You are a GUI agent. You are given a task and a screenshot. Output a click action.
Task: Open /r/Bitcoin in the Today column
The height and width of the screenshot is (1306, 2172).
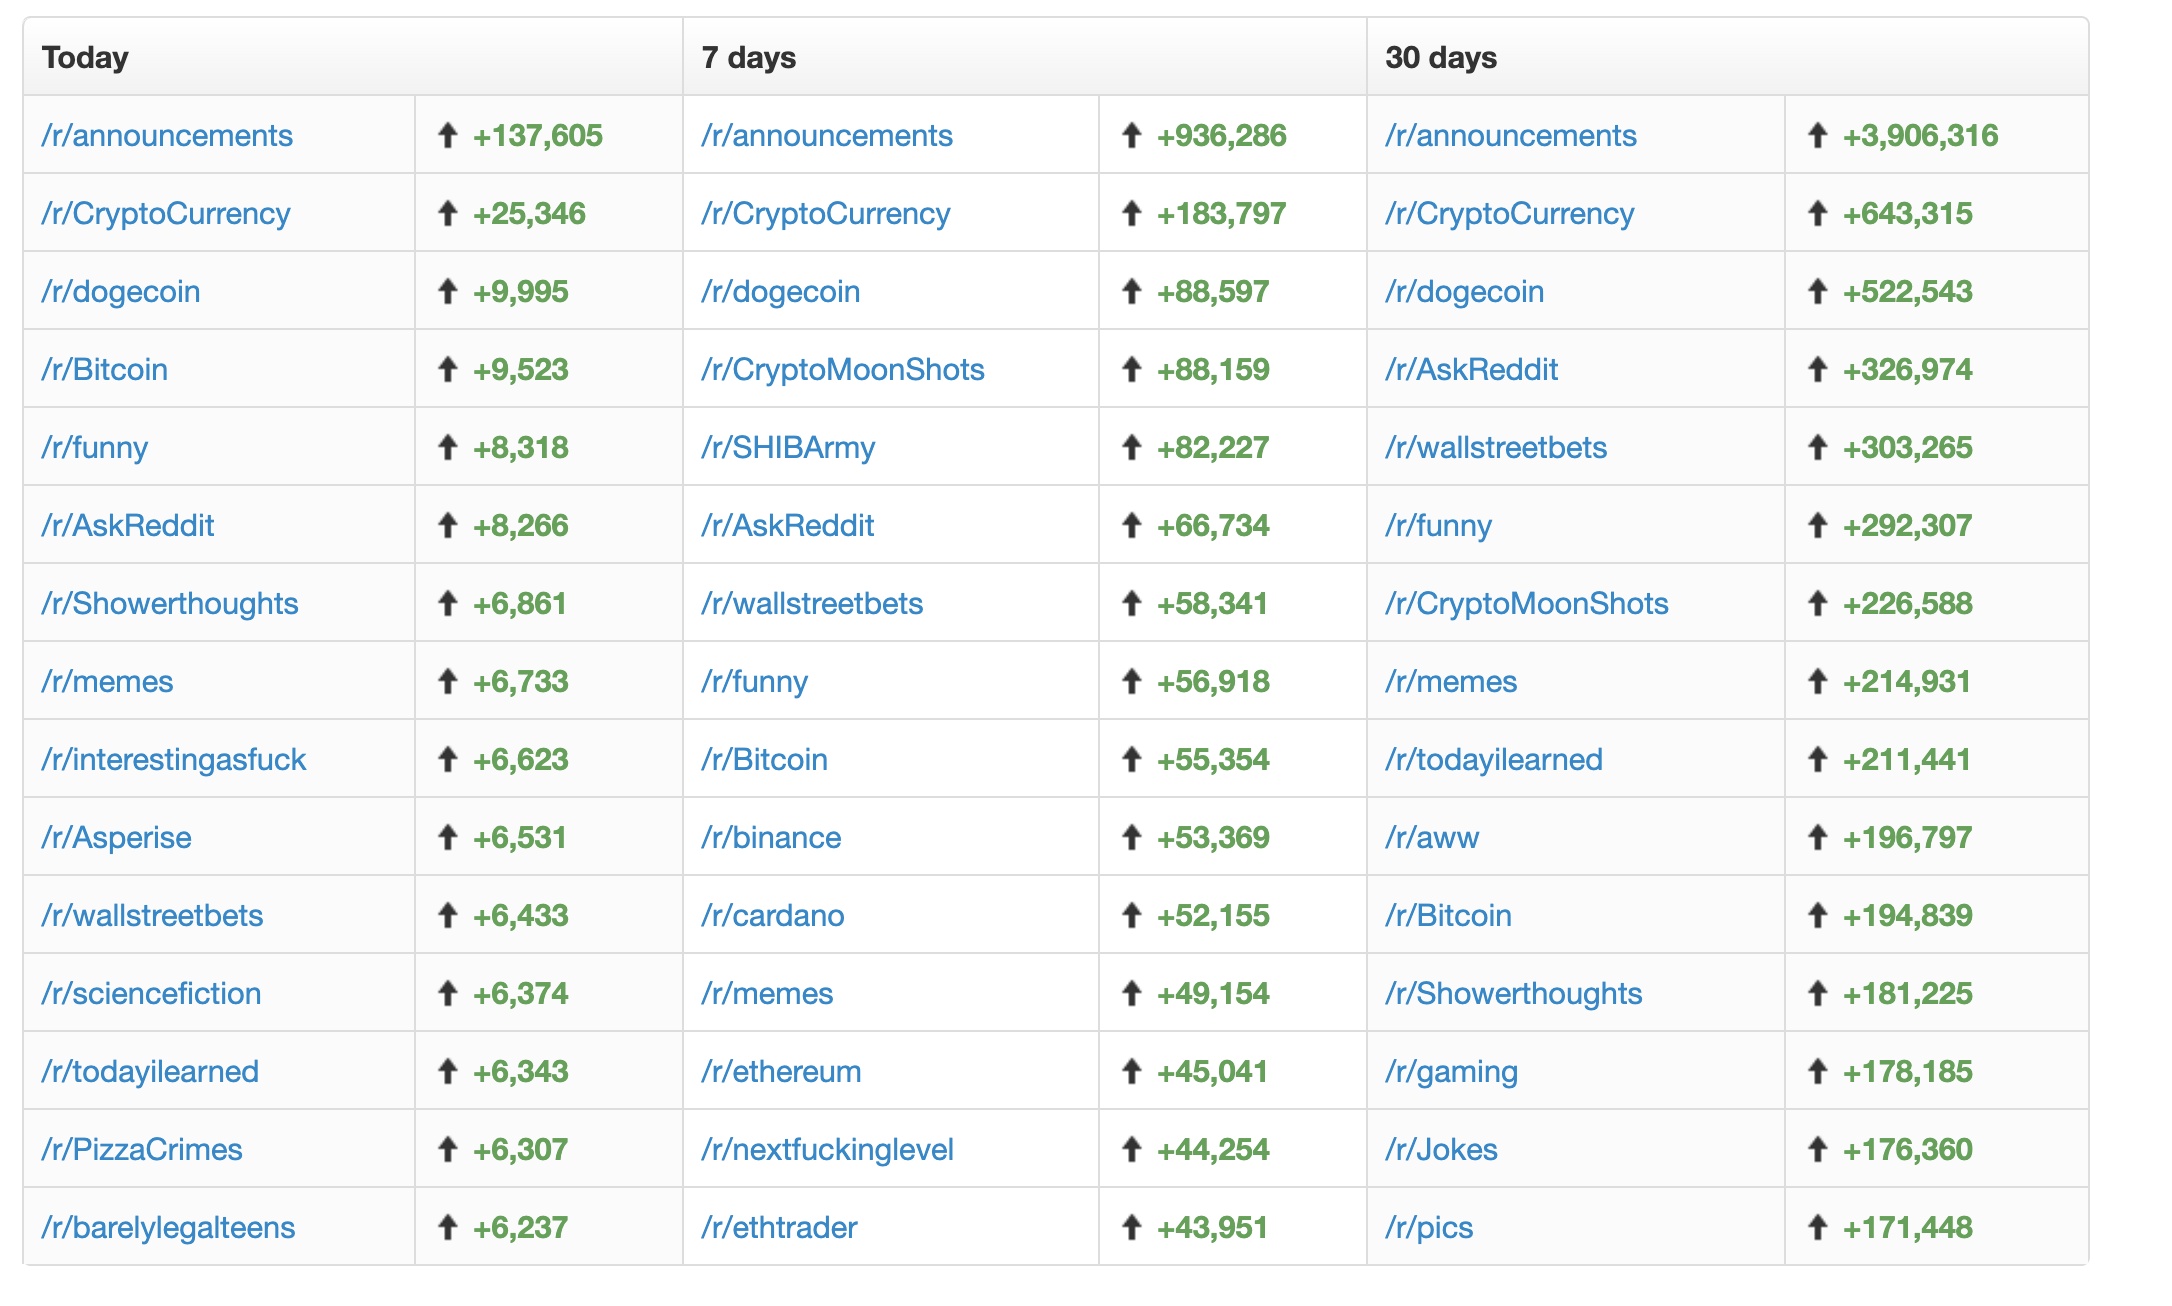(105, 369)
